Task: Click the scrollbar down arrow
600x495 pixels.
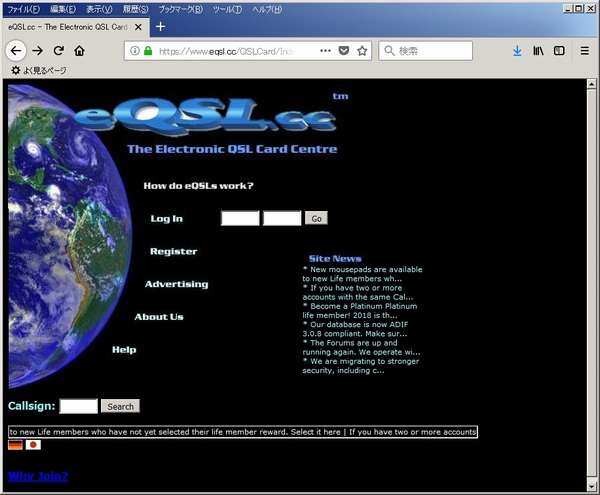Action: tap(592, 487)
